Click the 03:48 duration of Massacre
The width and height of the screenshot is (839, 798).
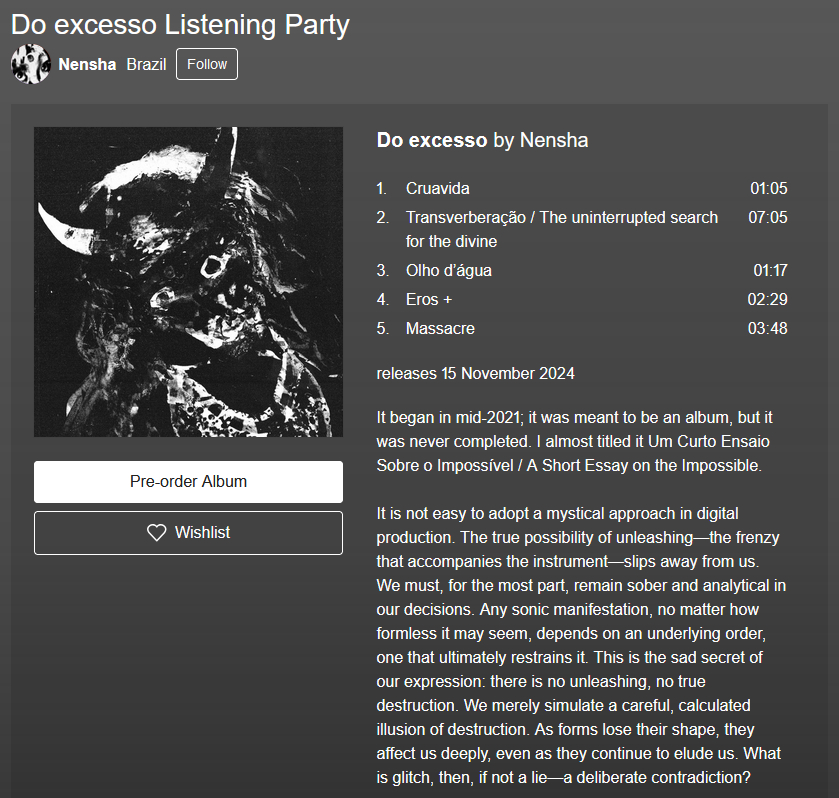pos(768,328)
